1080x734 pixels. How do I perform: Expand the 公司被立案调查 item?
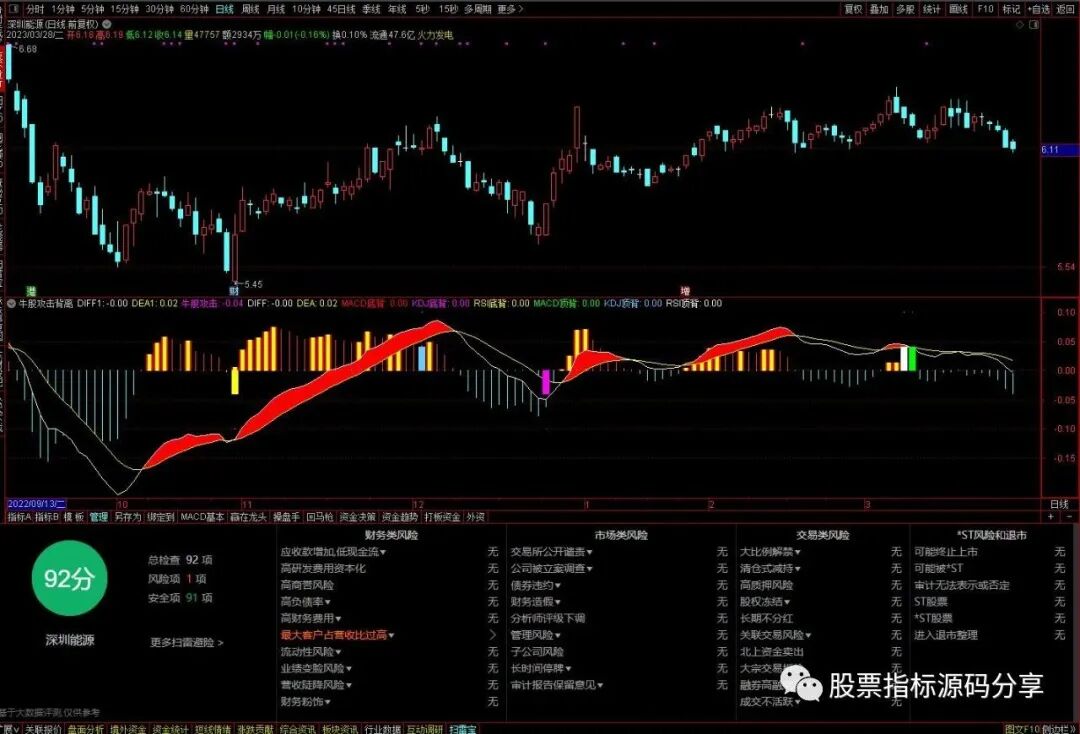pos(552,568)
